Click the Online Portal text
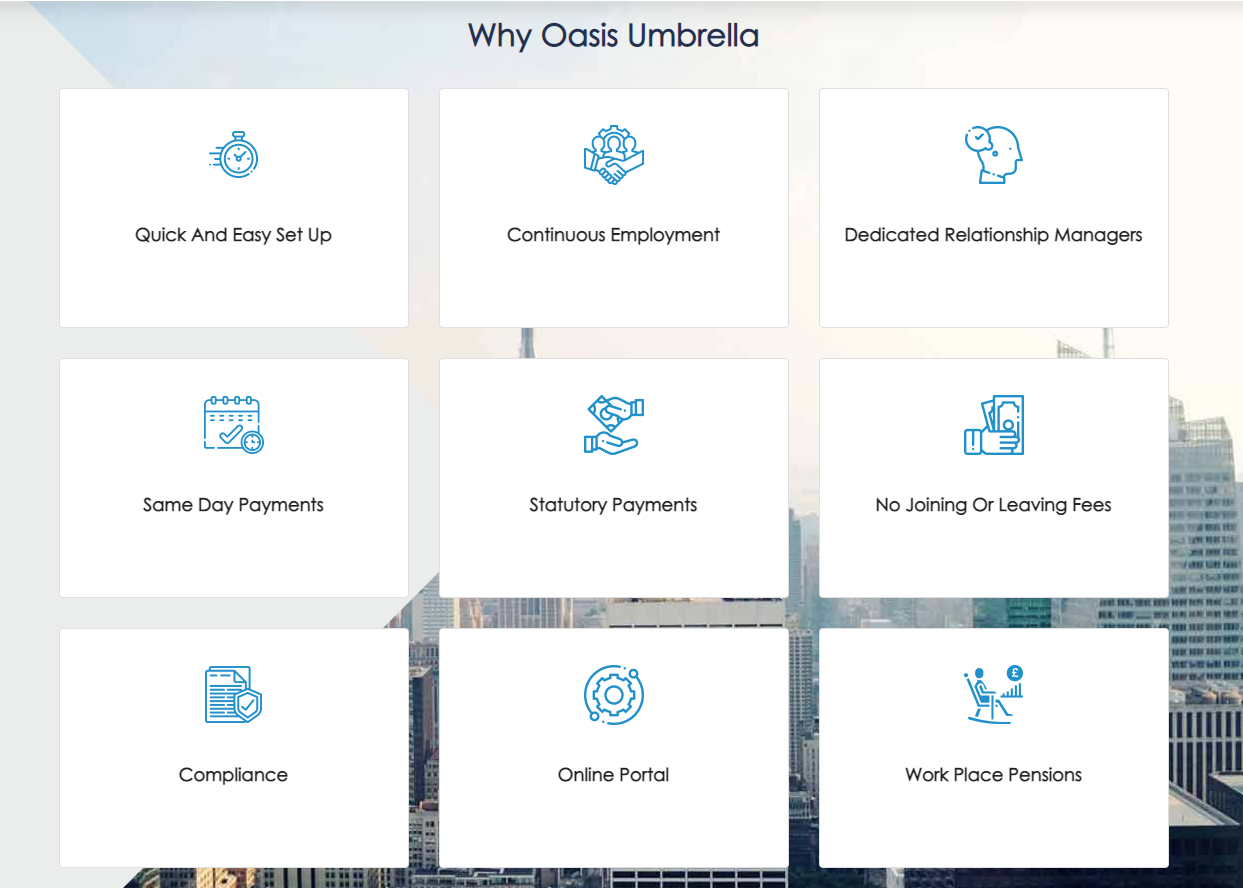This screenshot has height=888, width=1243. pos(613,774)
